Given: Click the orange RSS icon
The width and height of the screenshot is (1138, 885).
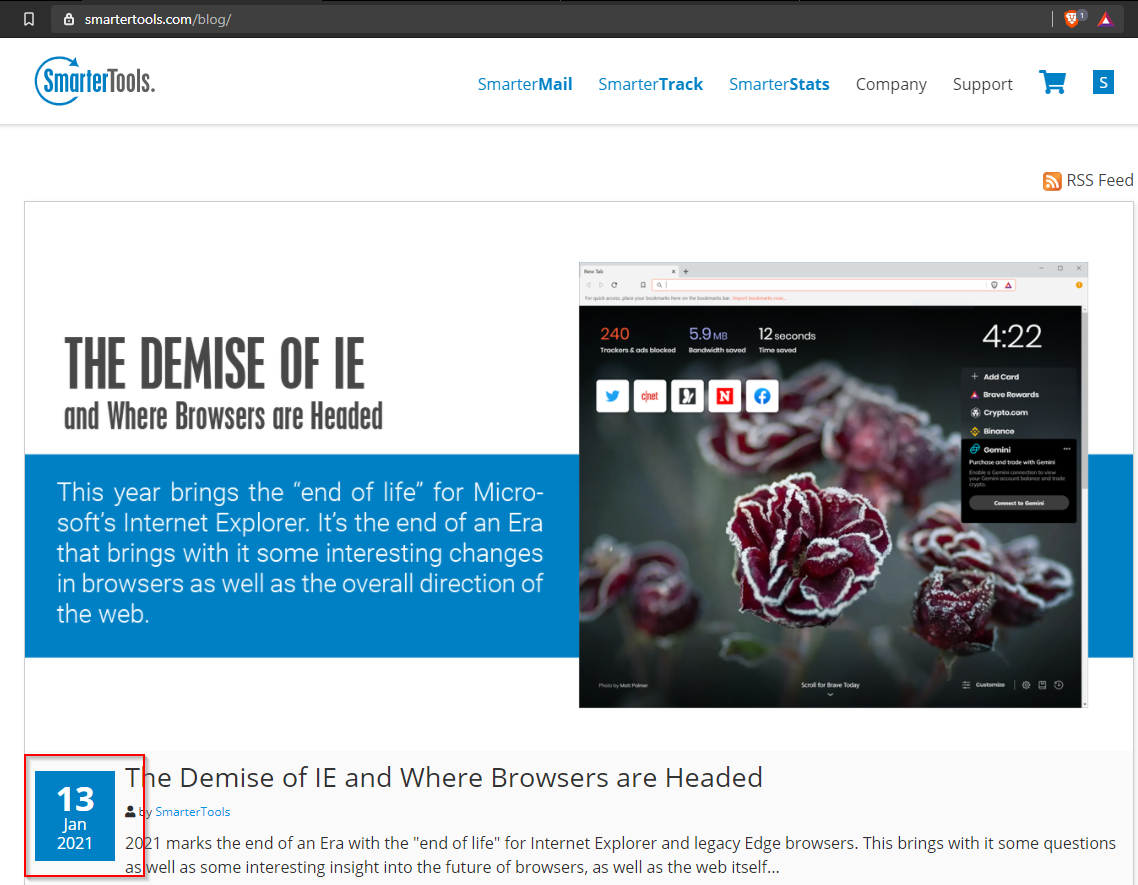Looking at the screenshot, I should (x=1052, y=181).
